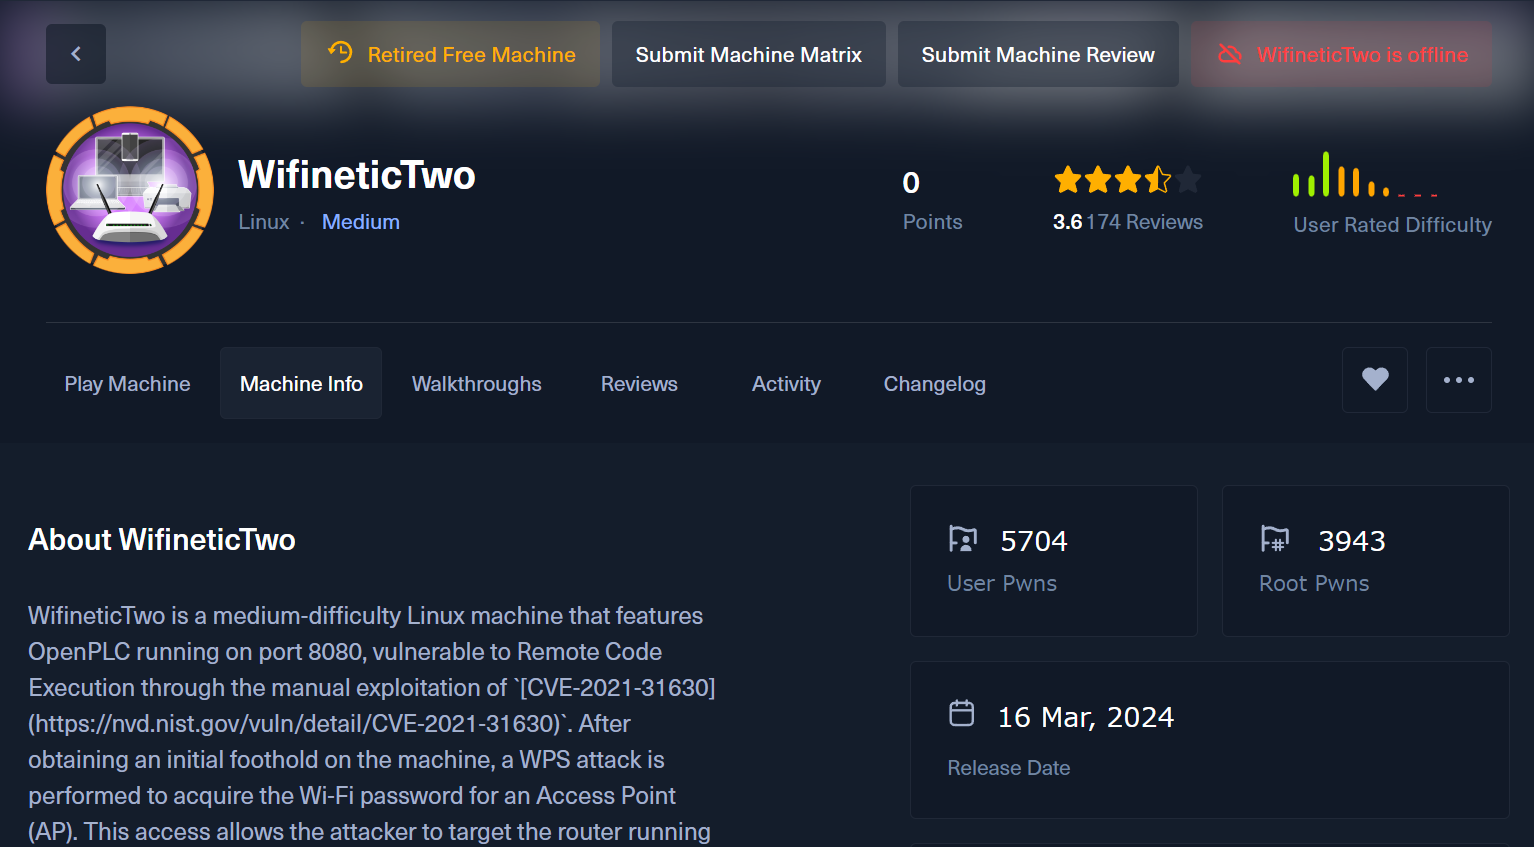This screenshot has width=1534, height=847.
Task: Click the User Rated Difficulty label
Action: [1392, 225]
